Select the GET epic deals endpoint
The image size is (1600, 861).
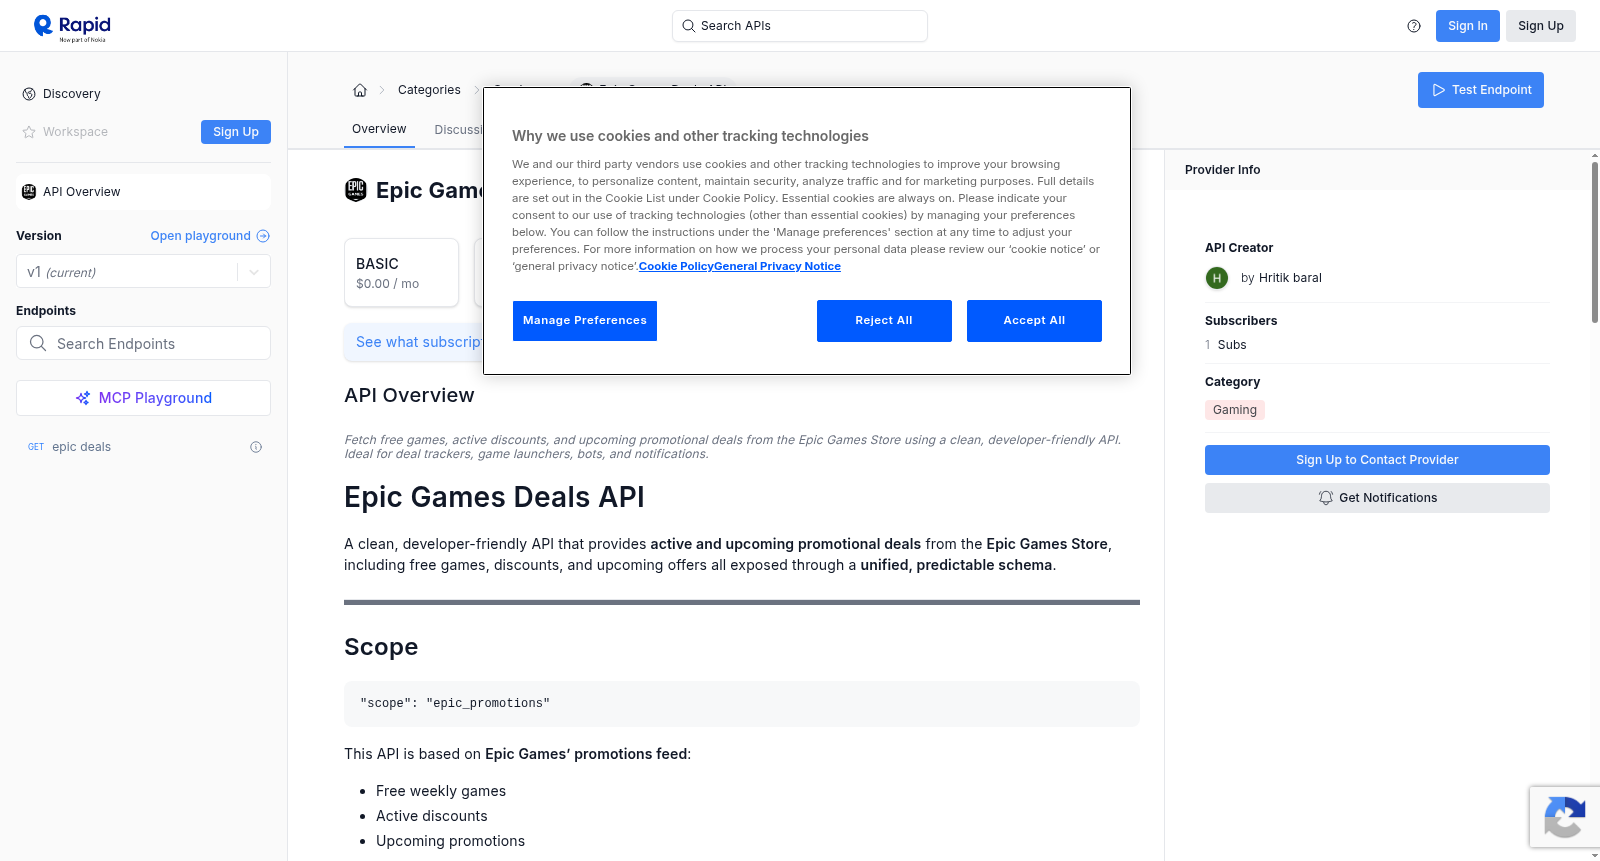click(143, 447)
